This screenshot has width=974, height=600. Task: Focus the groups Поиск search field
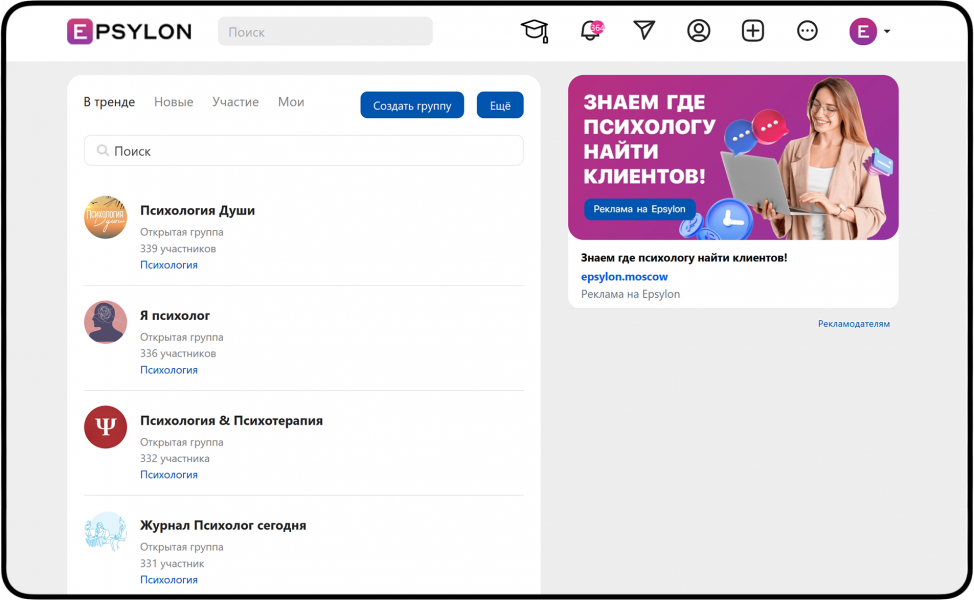[304, 150]
